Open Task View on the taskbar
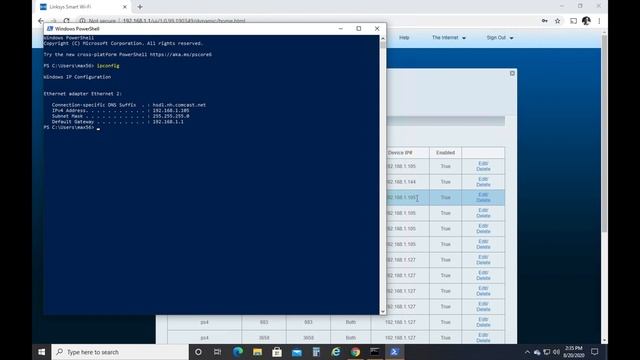 tap(218, 352)
